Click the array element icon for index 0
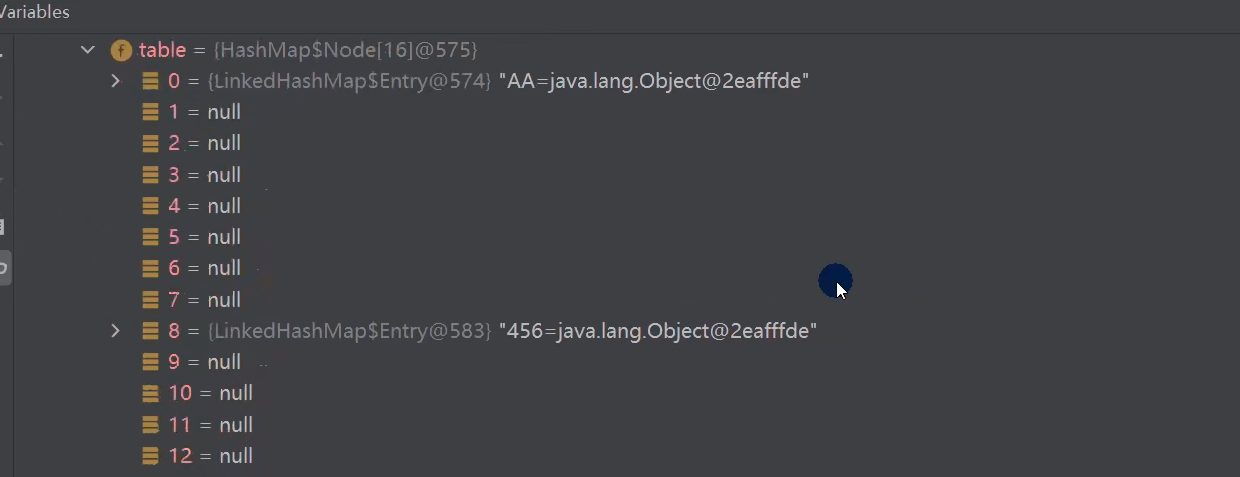The height and width of the screenshot is (477, 1240). tap(151, 81)
